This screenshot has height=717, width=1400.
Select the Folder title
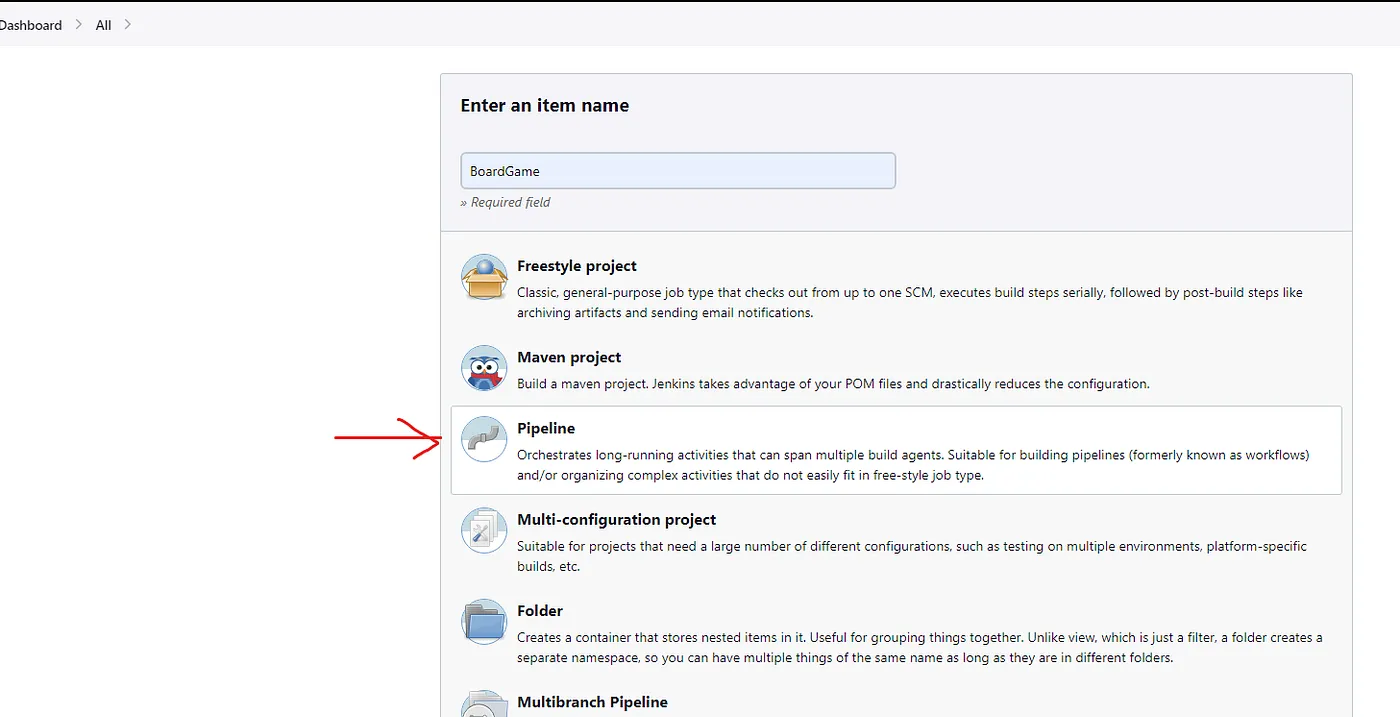point(540,610)
